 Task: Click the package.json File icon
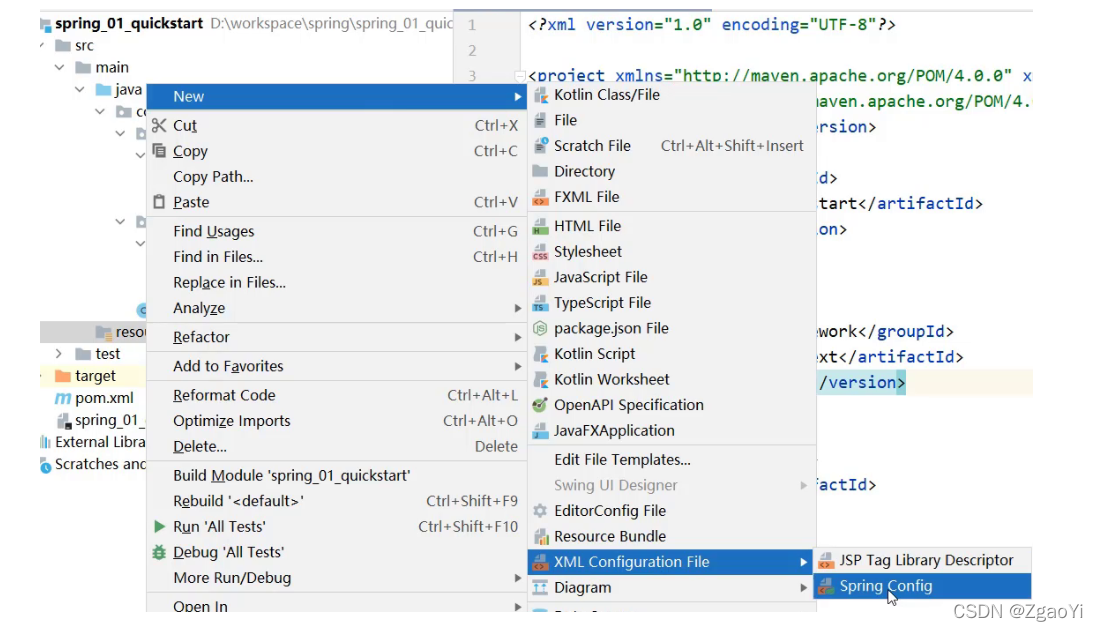(540, 328)
